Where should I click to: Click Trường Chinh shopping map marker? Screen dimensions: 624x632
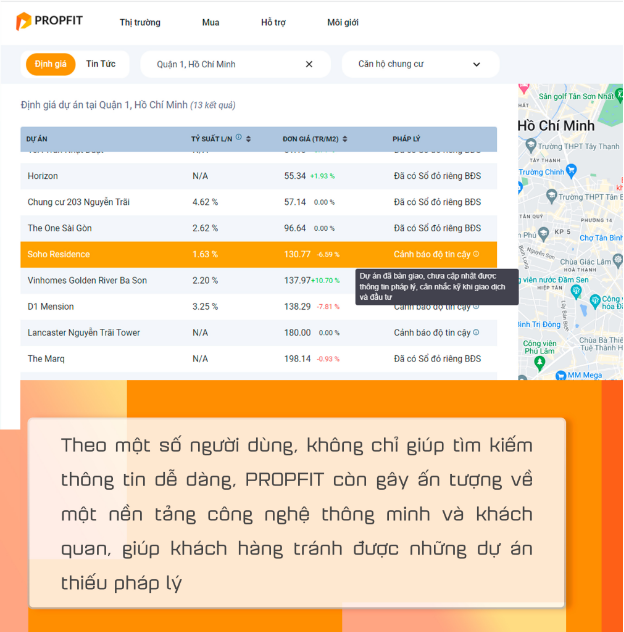tap(571, 171)
